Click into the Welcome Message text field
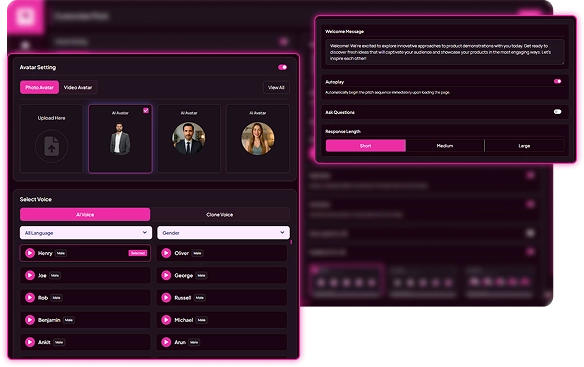 (x=445, y=52)
